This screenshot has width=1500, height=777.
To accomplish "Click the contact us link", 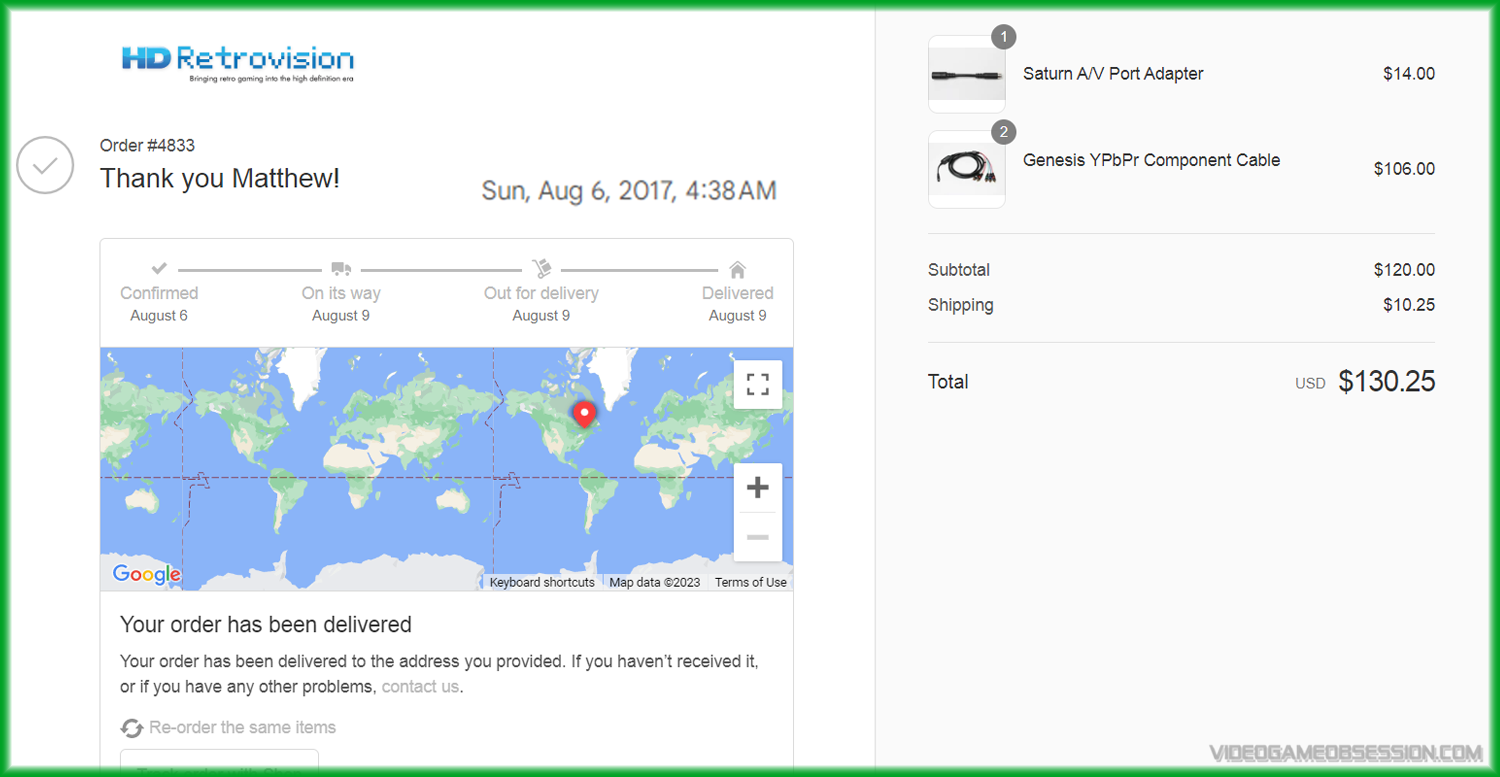I will pyautogui.click(x=420, y=687).
